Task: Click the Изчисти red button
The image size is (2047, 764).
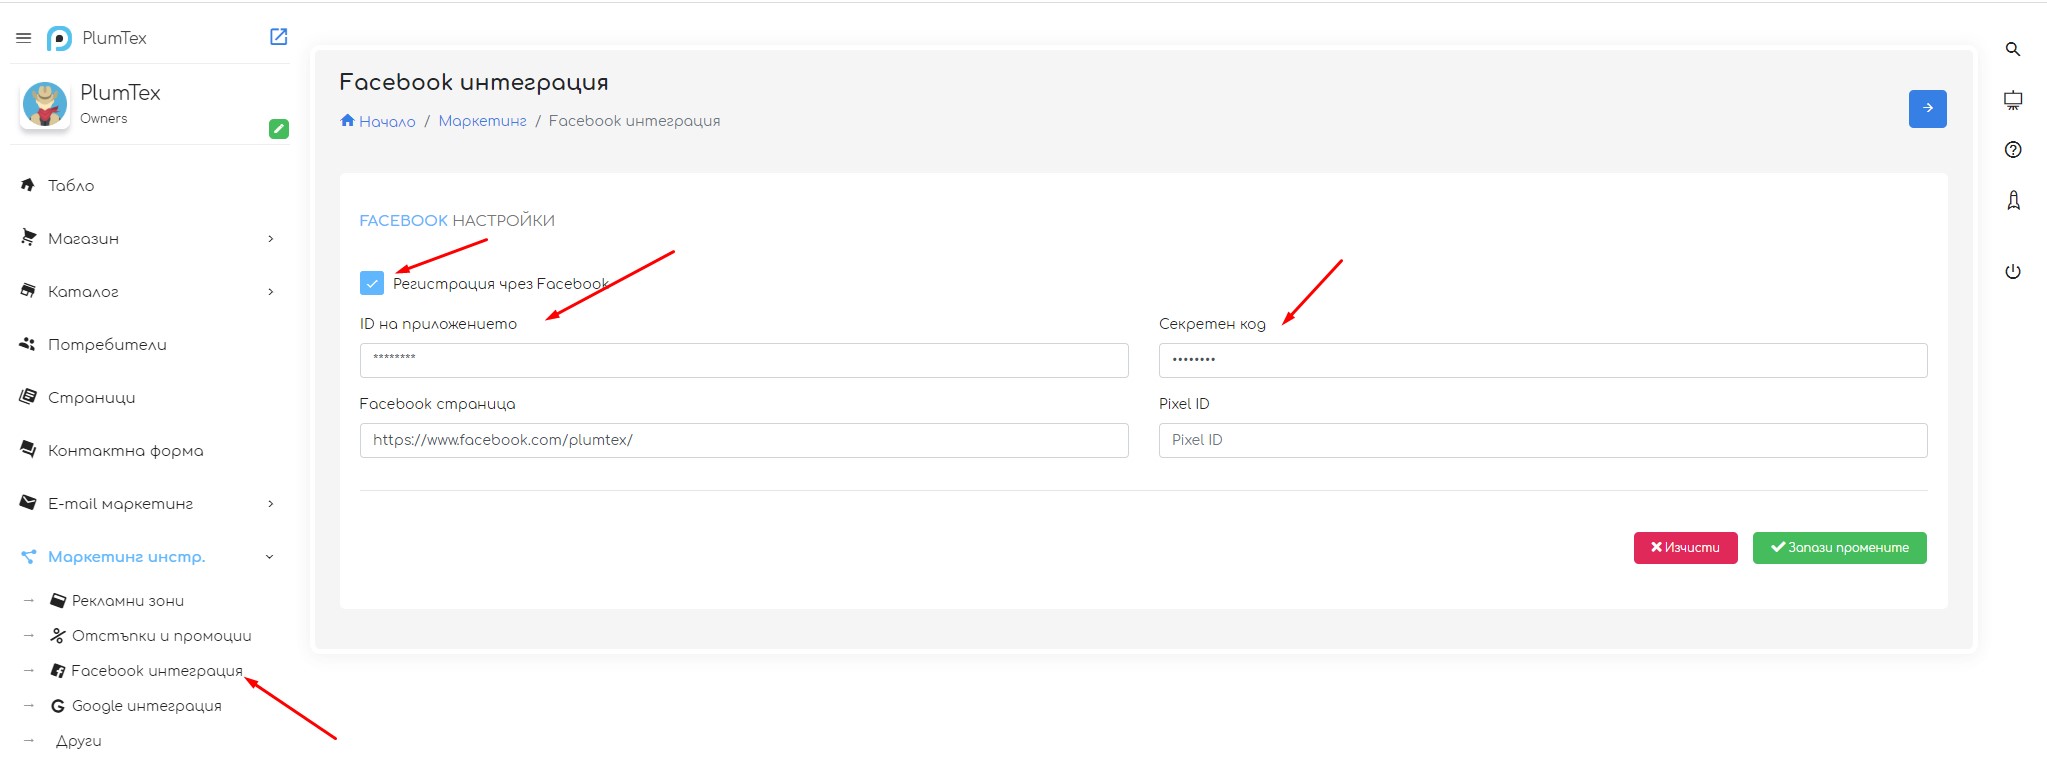Action: (1686, 548)
